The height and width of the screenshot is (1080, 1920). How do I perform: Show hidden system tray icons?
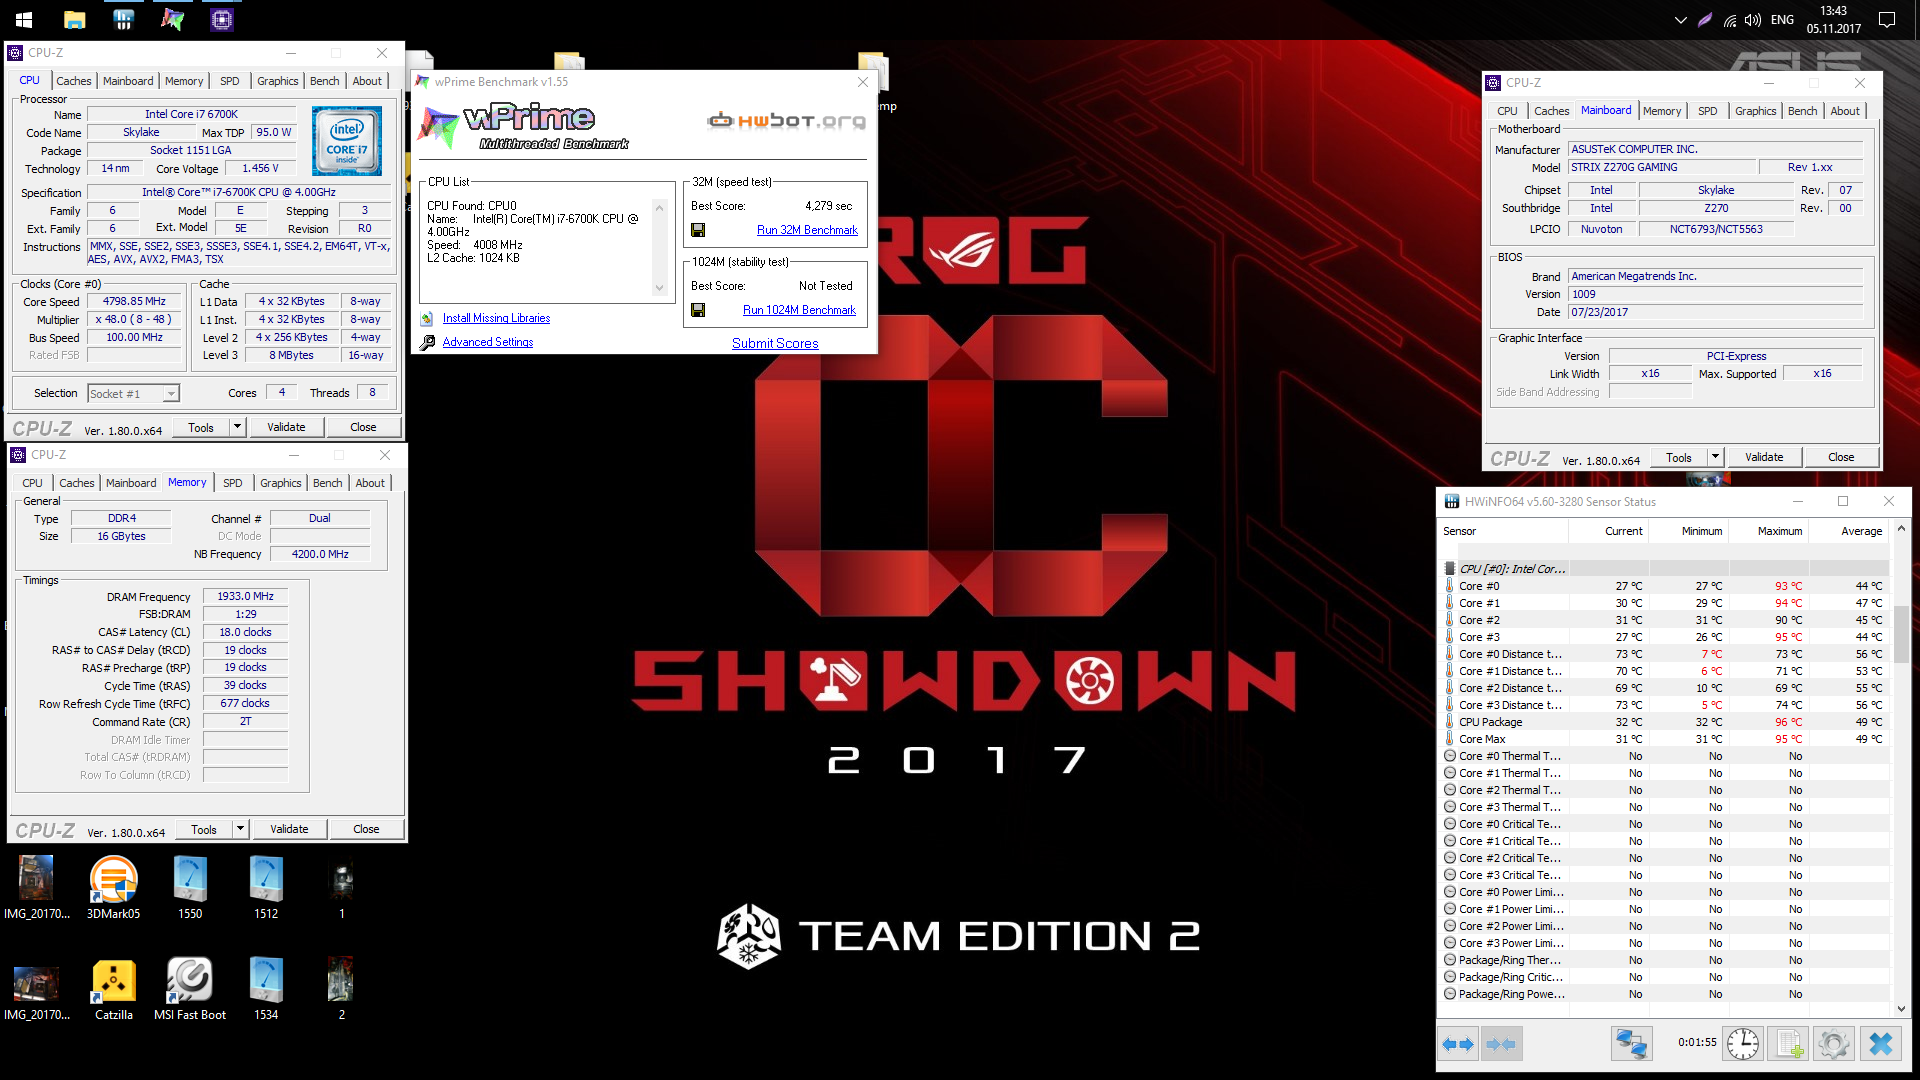[1680, 20]
